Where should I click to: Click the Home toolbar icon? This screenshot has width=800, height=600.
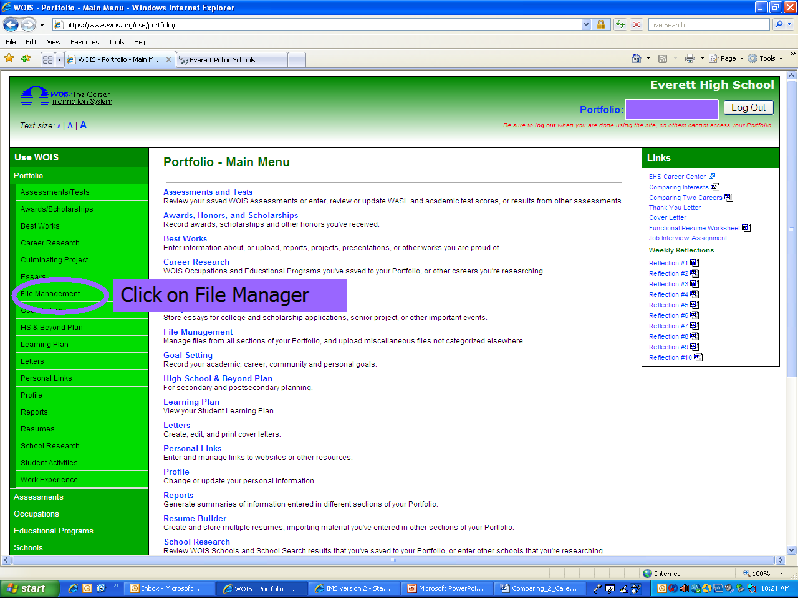[636, 59]
